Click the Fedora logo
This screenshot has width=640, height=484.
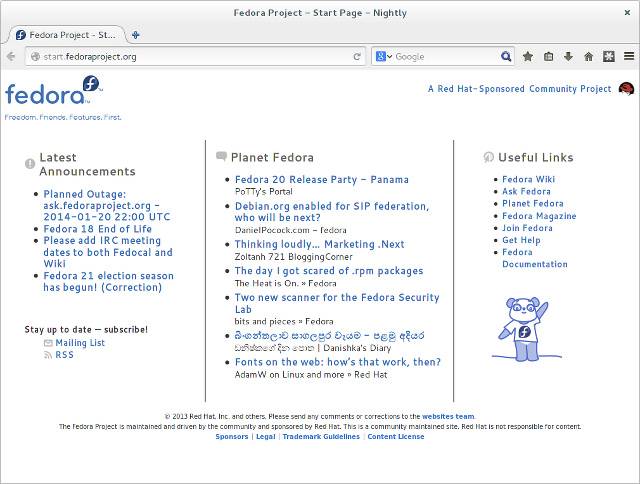(54, 90)
